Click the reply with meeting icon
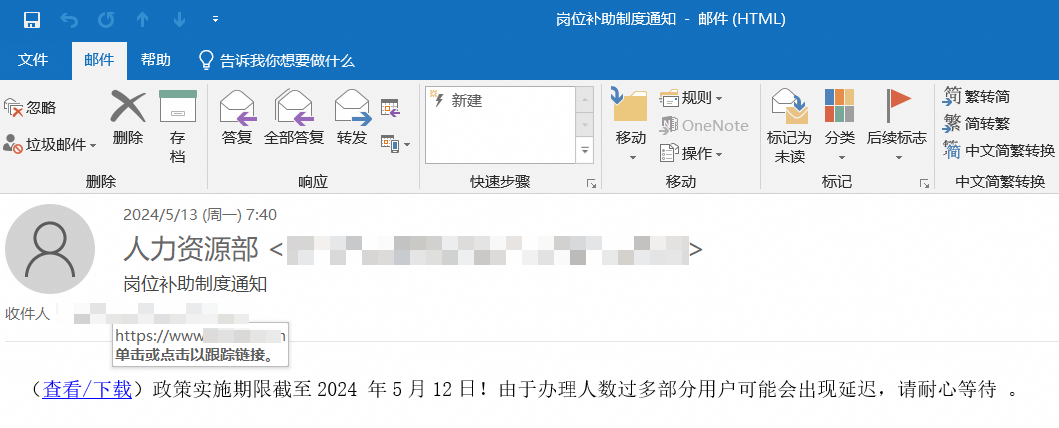The image size is (1059, 428). click(390, 107)
